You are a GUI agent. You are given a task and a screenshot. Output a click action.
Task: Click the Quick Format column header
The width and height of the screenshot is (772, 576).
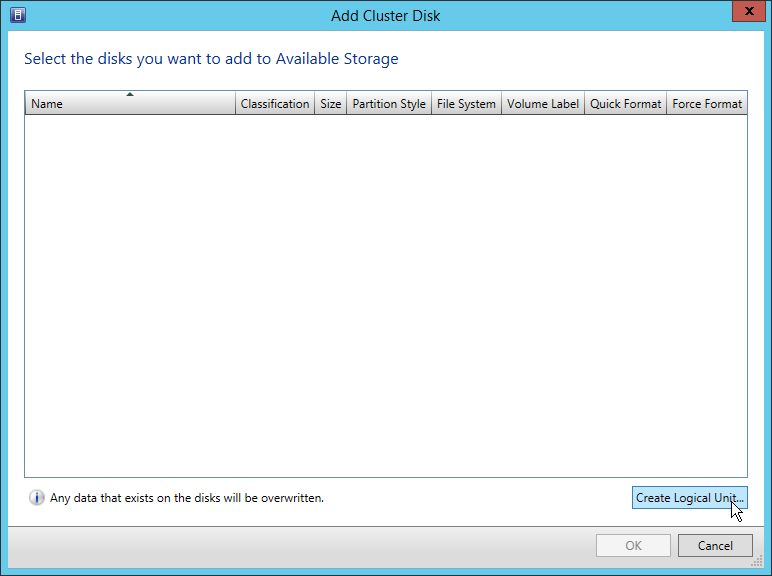(625, 104)
